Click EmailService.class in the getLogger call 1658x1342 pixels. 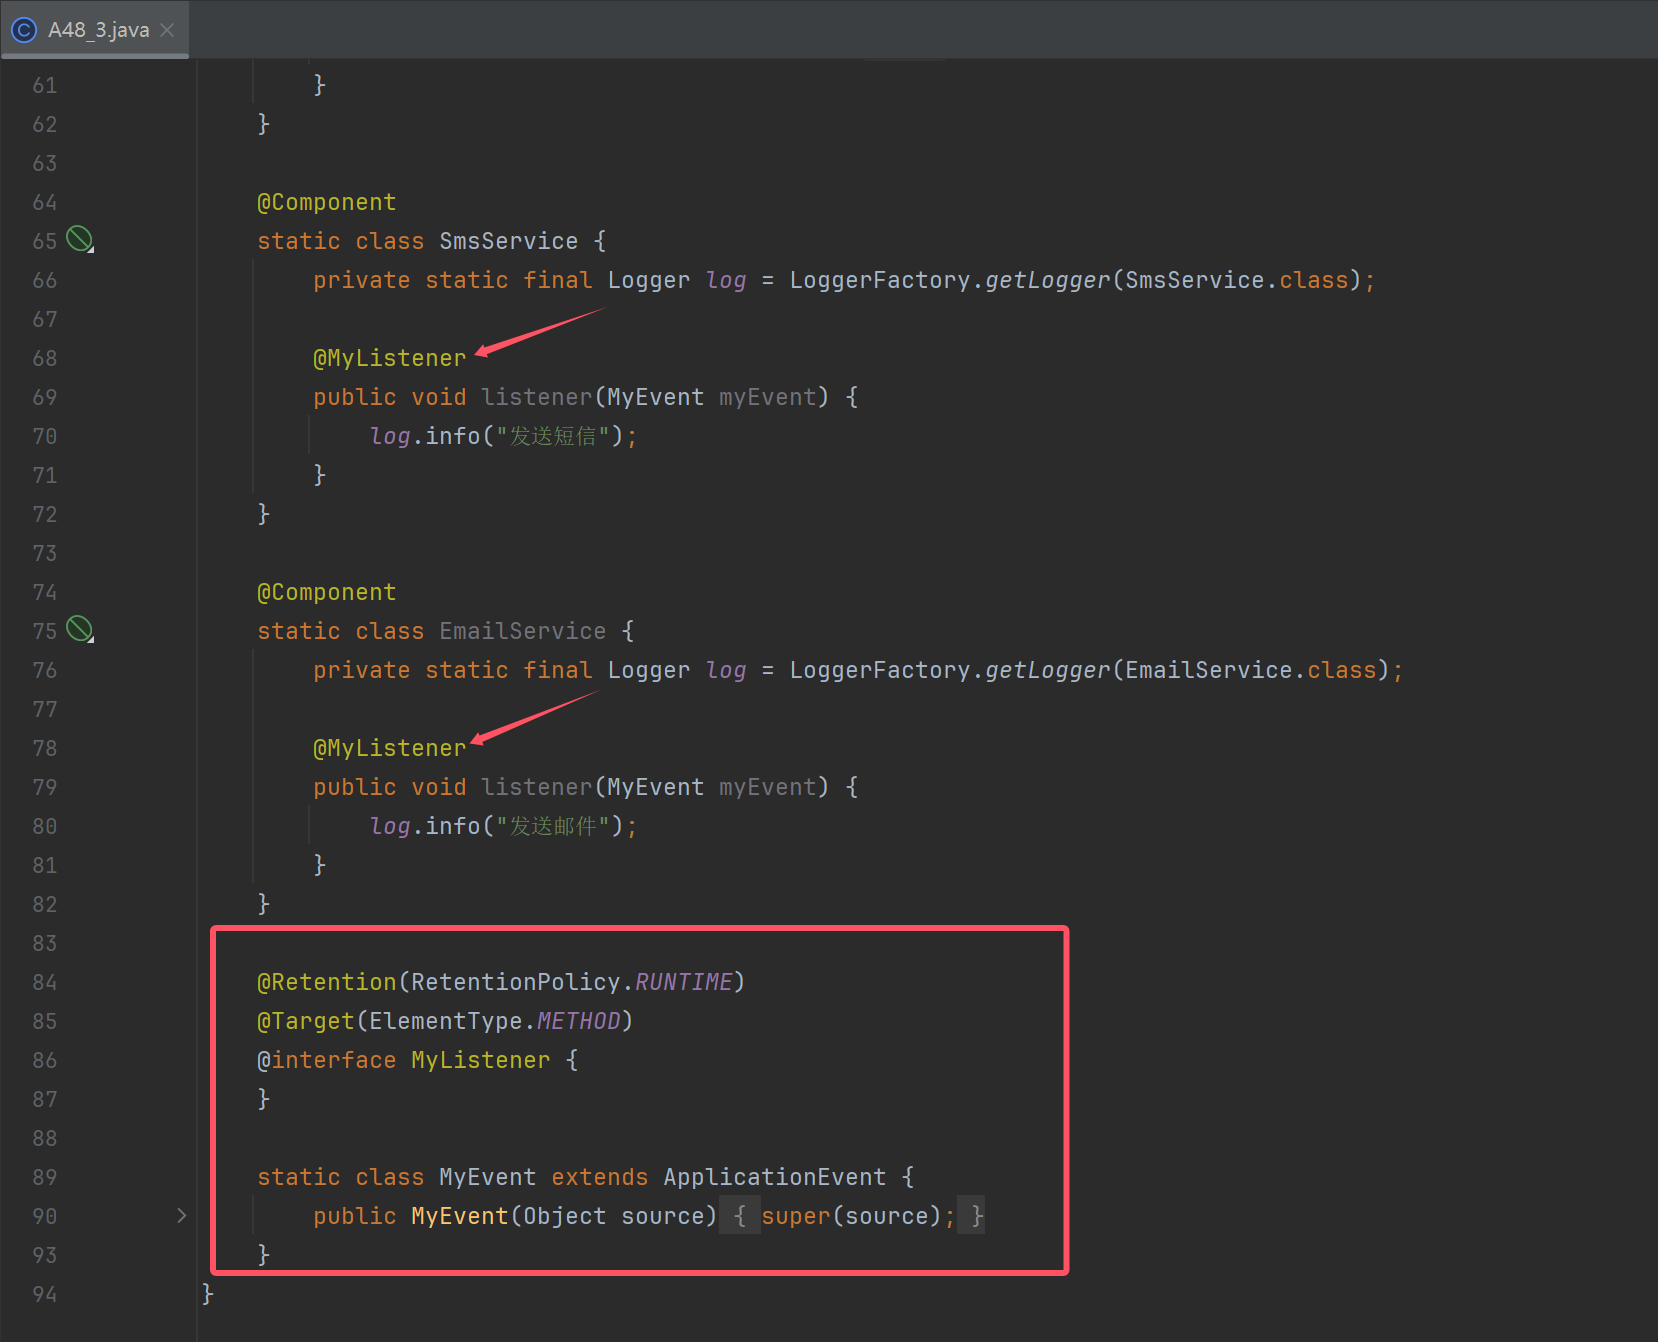(1251, 670)
